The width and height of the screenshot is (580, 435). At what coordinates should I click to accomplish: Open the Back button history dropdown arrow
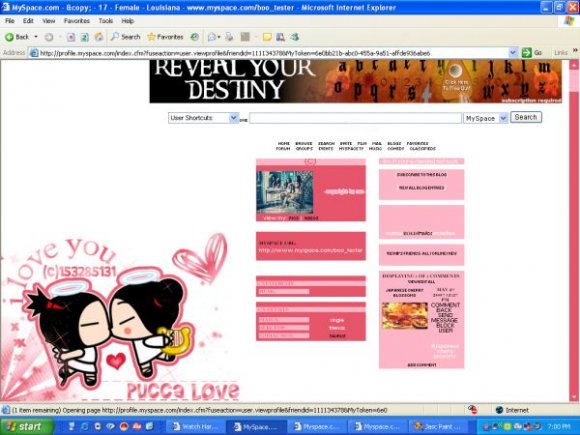[36, 37]
